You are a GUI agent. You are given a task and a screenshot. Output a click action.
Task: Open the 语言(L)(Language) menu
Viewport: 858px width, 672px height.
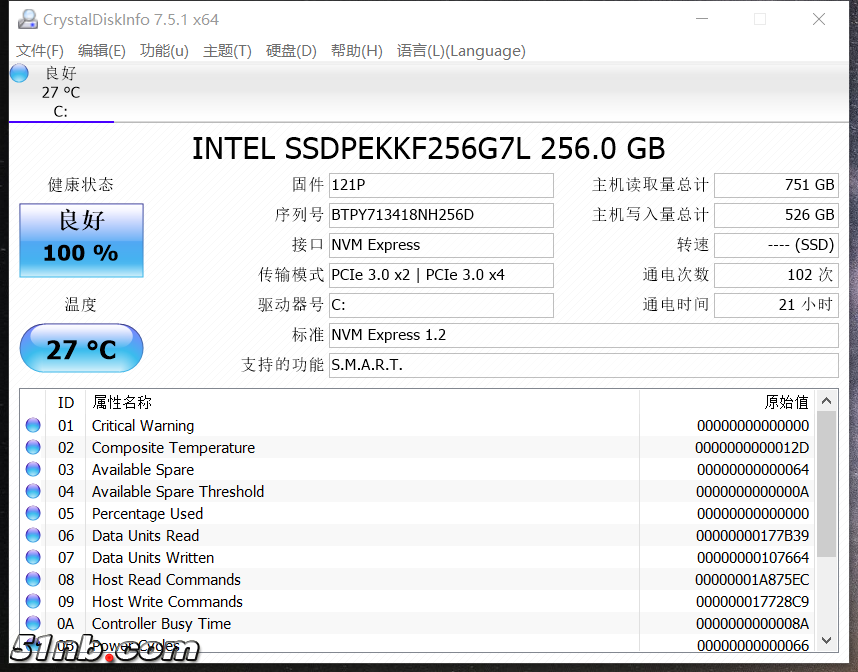[460, 51]
